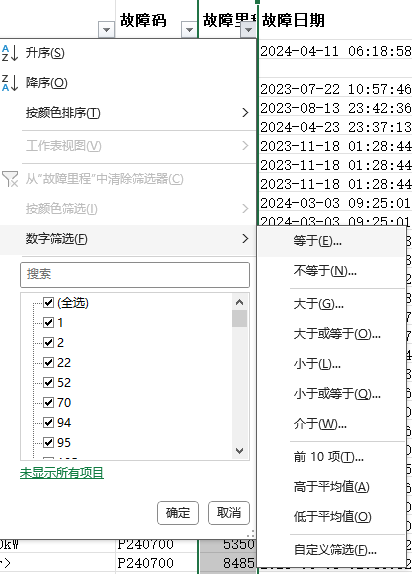The height and width of the screenshot is (574, 412).
Task: Choose 降序(O) sort option
Action: point(47,83)
